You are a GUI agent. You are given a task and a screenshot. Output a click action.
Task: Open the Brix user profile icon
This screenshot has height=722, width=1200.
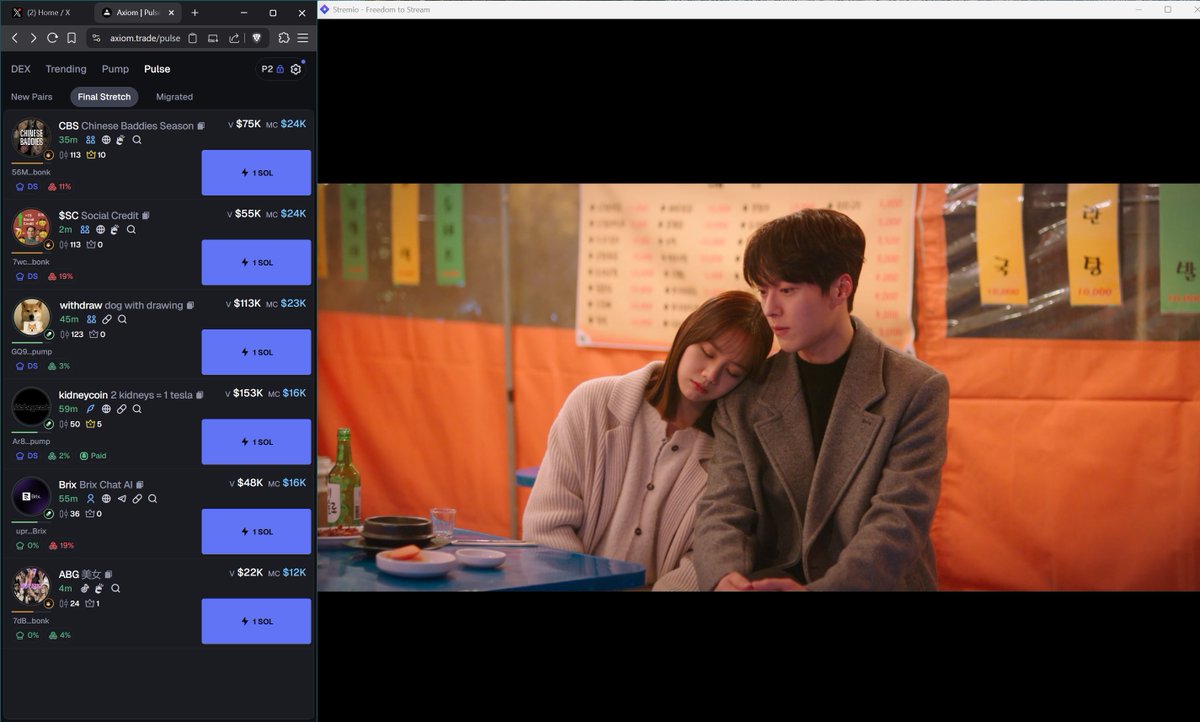91,498
